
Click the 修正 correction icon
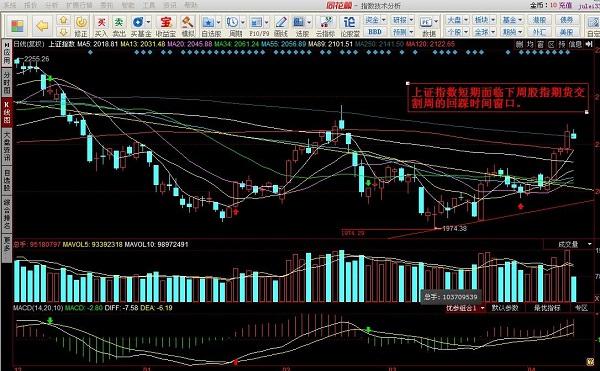81,26
